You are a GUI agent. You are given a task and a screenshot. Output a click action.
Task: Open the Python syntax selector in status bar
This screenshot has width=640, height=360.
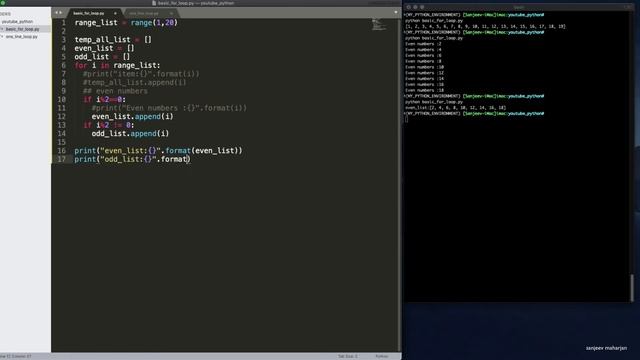click(x=382, y=356)
